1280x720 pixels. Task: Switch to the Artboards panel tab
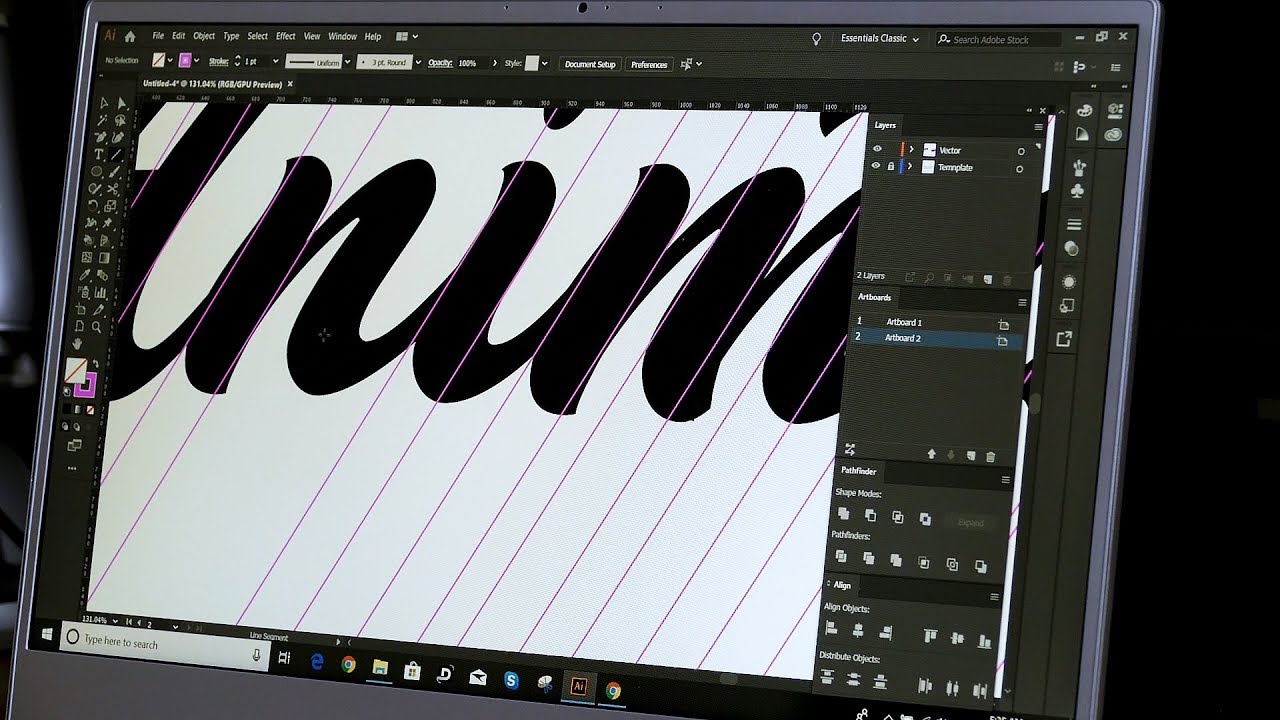[x=874, y=297]
